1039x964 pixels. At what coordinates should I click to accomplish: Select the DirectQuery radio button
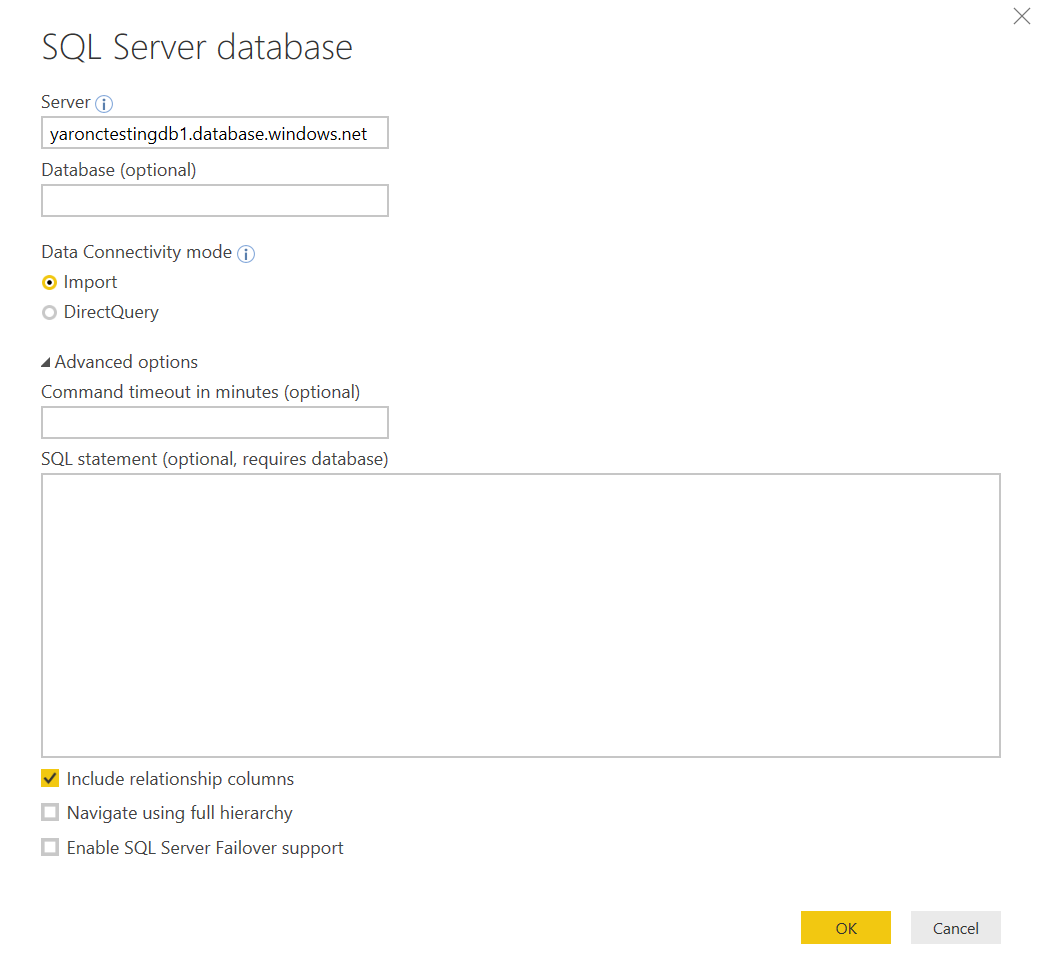[50, 313]
